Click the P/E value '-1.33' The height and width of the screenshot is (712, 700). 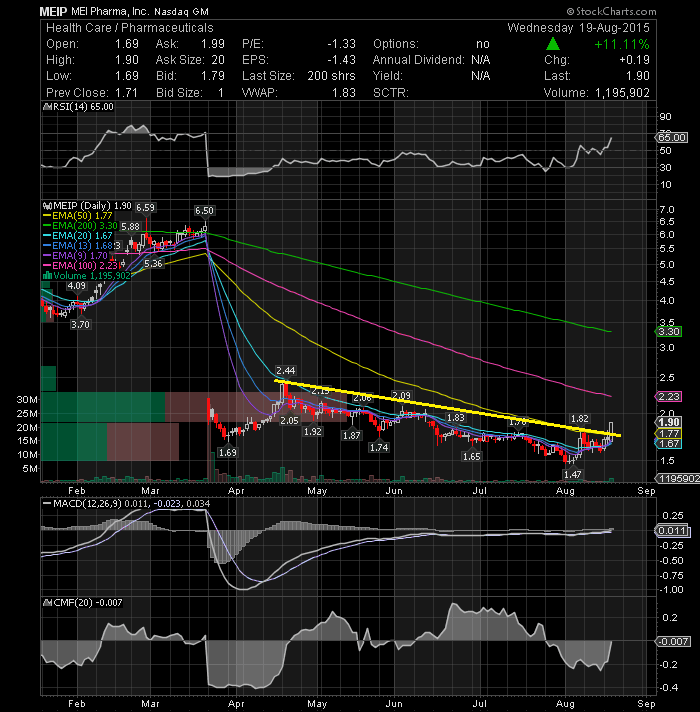[341, 44]
